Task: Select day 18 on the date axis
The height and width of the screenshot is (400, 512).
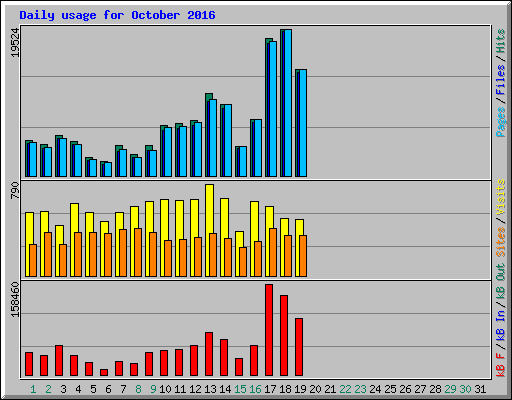Action: [285, 389]
